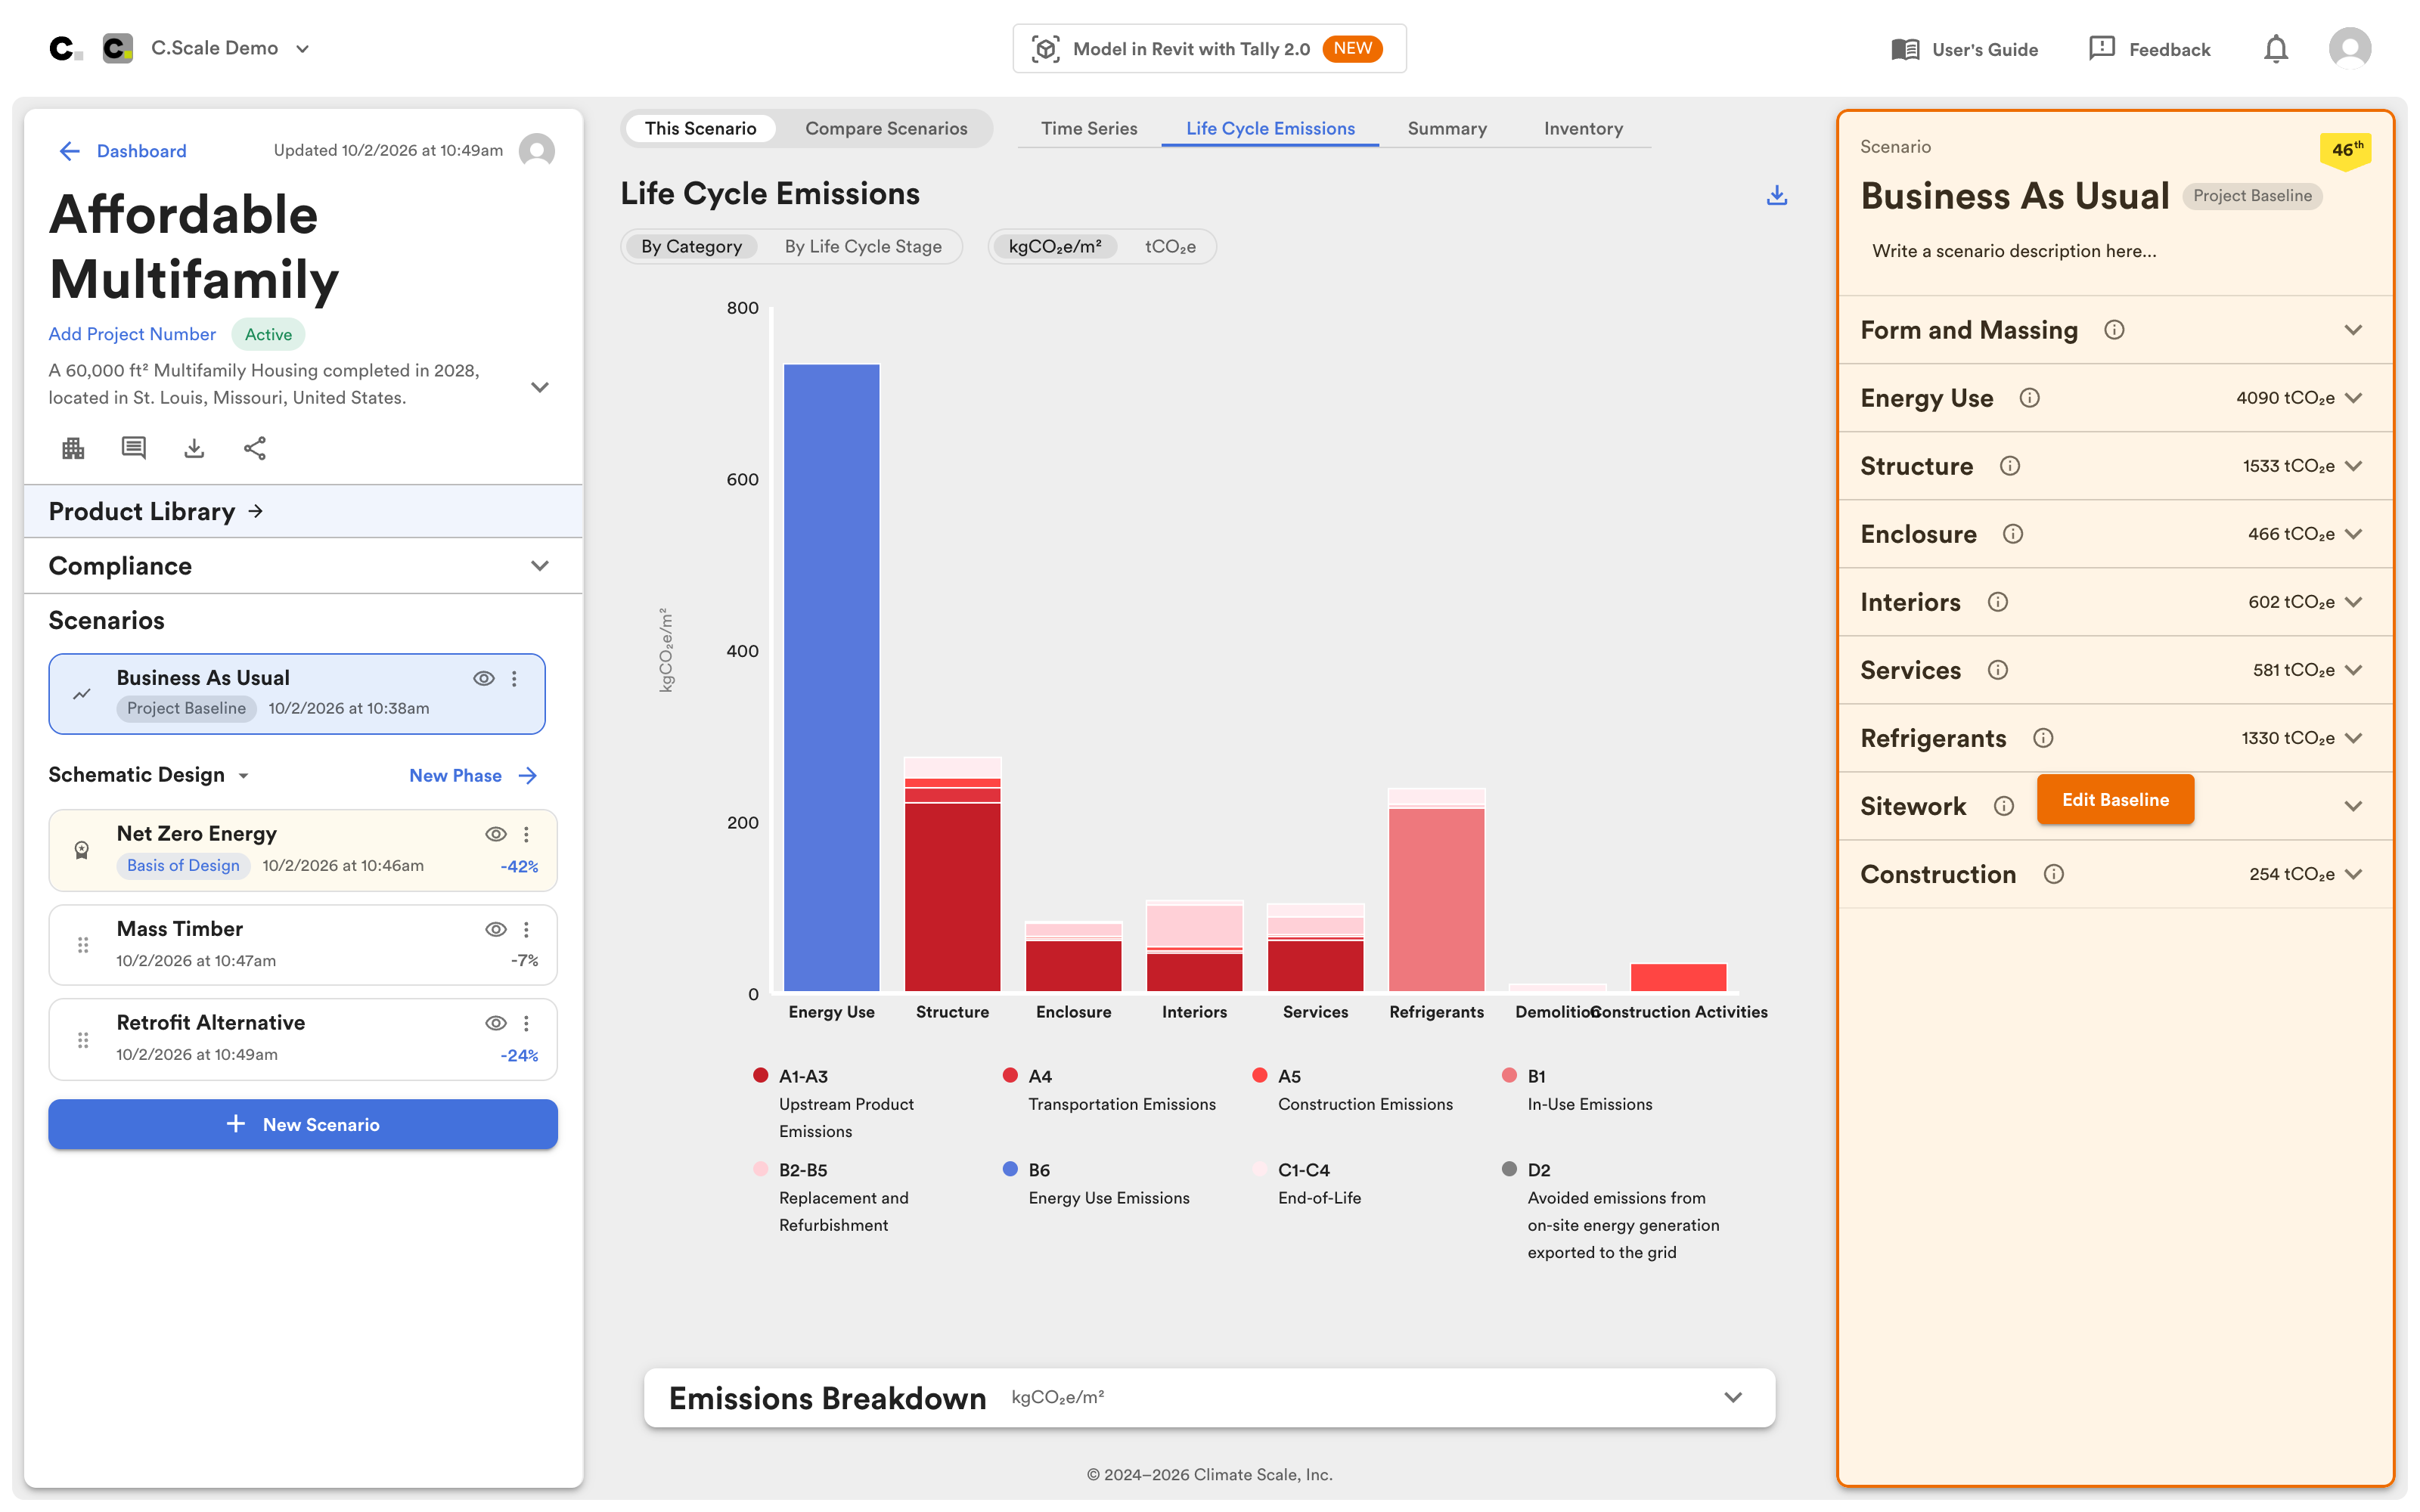Click drag handle of Retrofit Alternative scenario
This screenshot has height=1512, width=2420.
[x=83, y=1040]
